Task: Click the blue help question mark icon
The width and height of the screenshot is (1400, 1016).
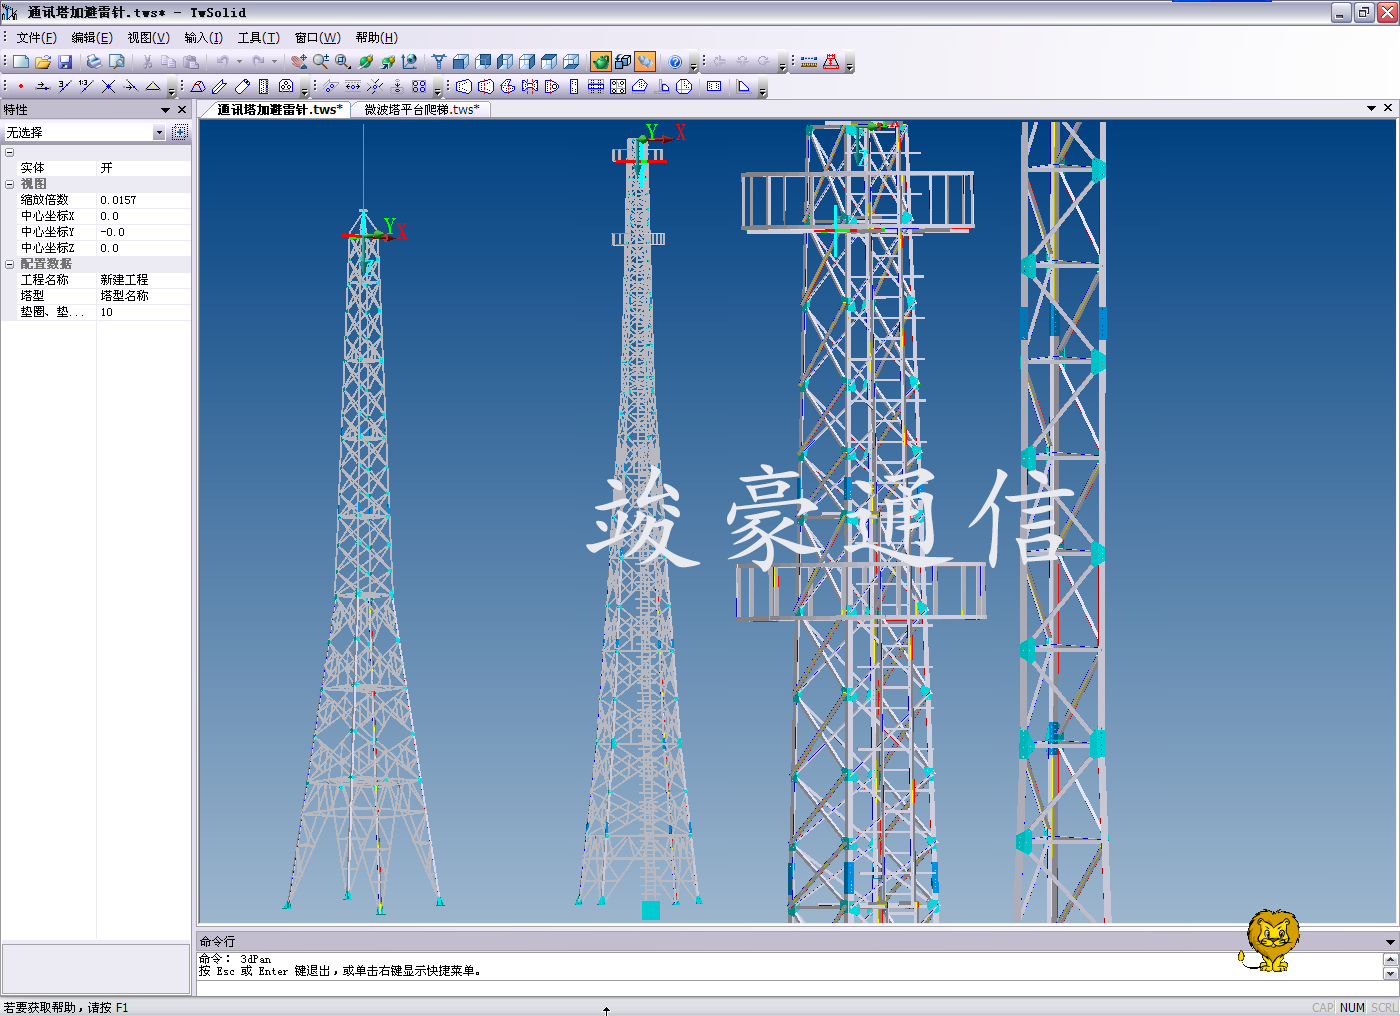Action: click(x=675, y=62)
